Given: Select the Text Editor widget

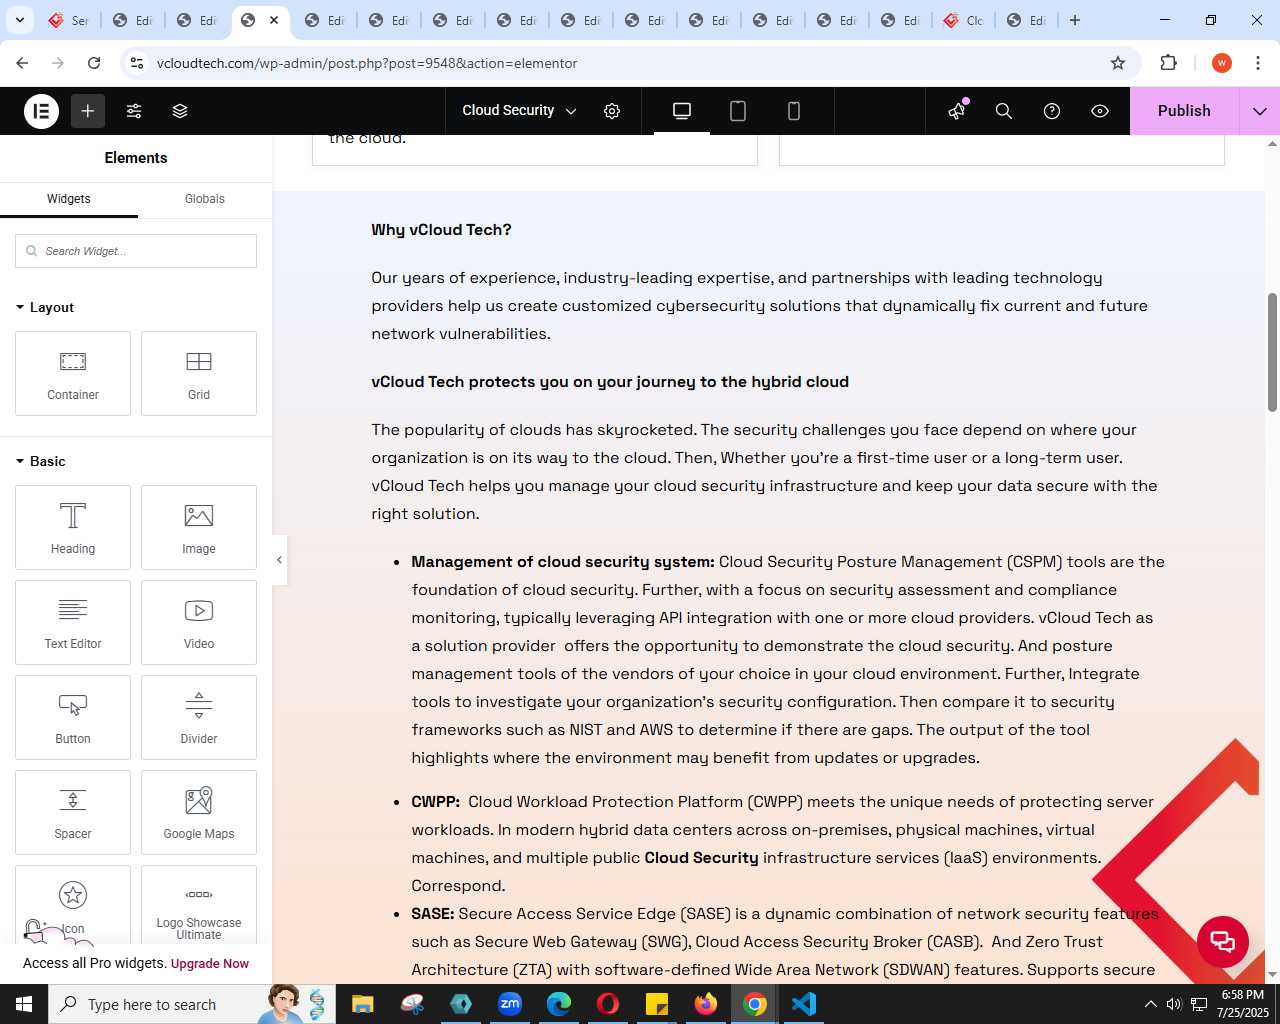Looking at the screenshot, I should [73, 622].
